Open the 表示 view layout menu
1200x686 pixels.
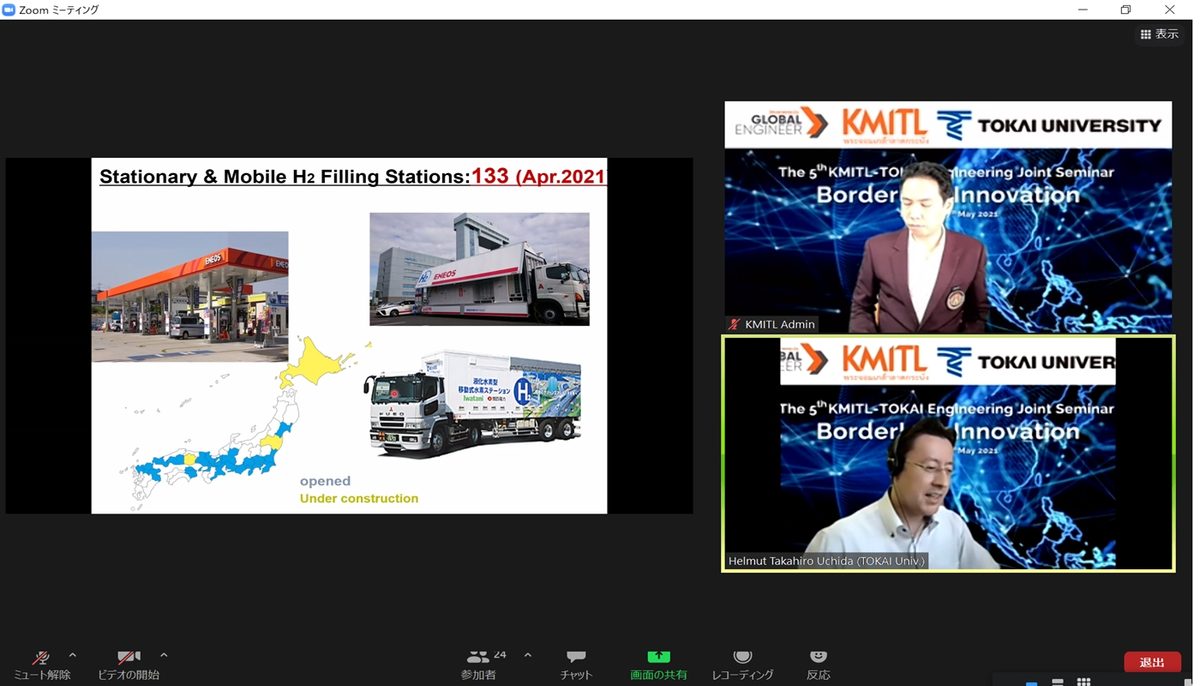click(1159, 34)
